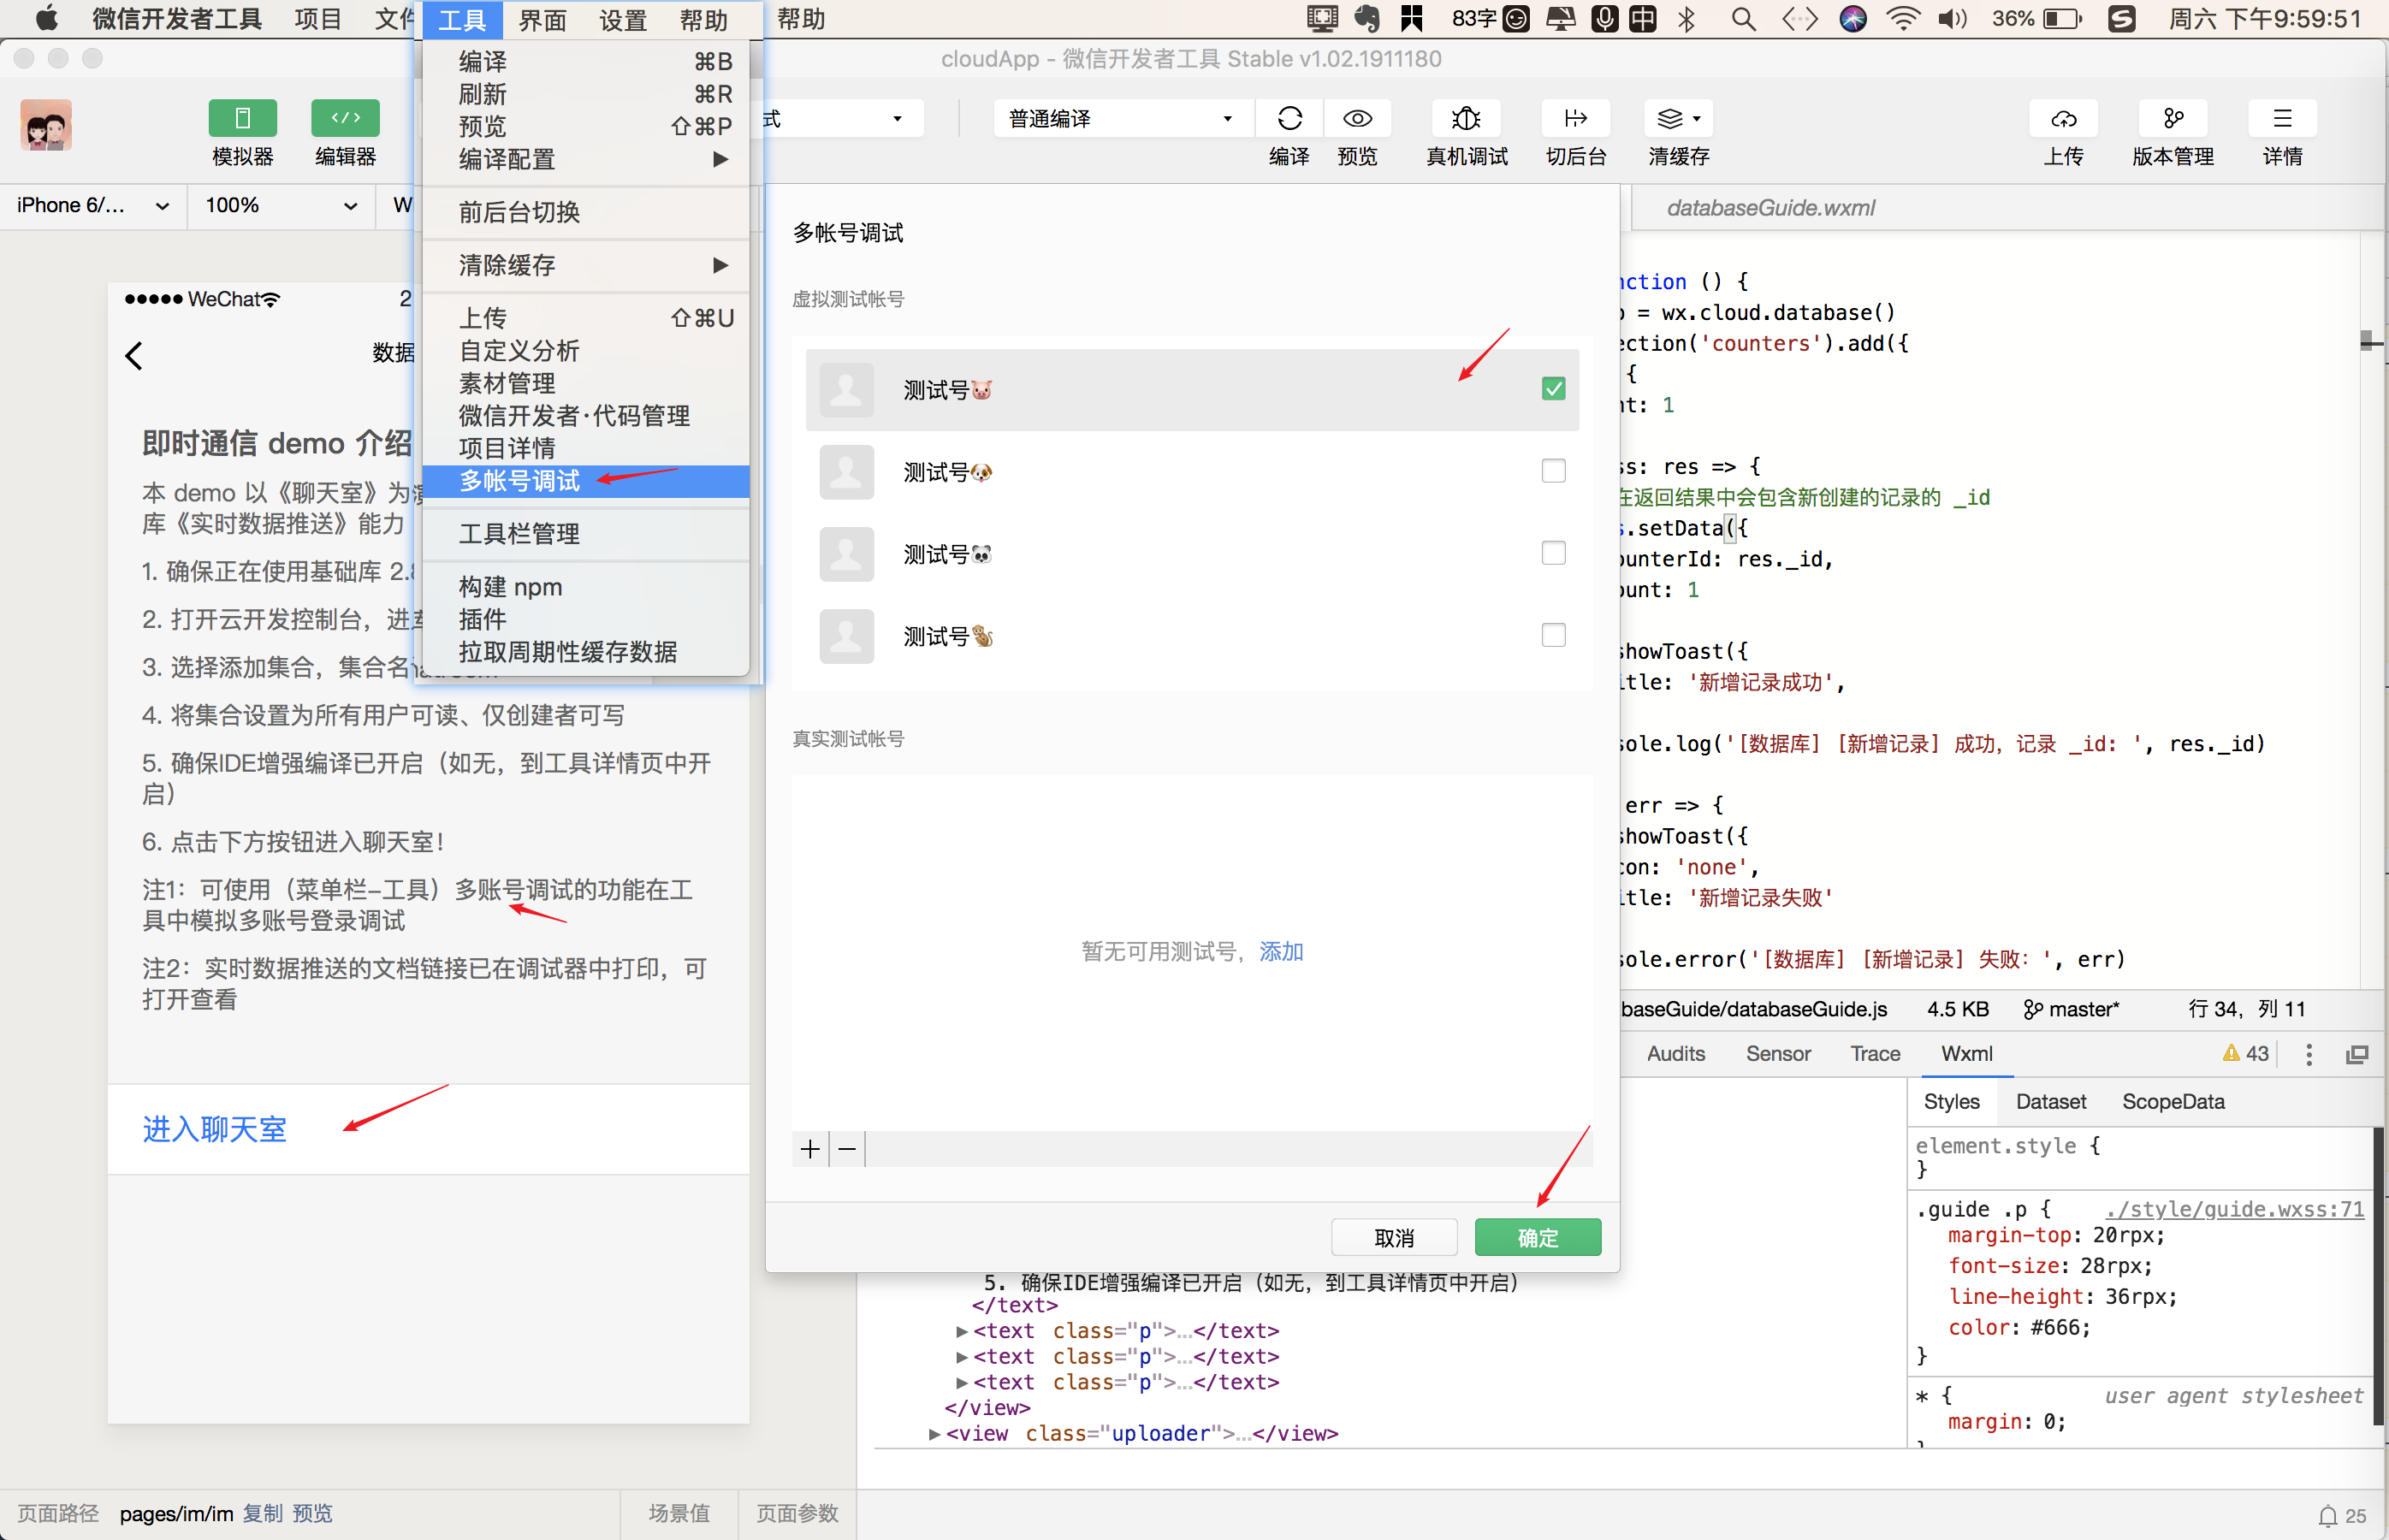
Task: Click the Bluetooth icon in menu bar
Action: point(1686,19)
